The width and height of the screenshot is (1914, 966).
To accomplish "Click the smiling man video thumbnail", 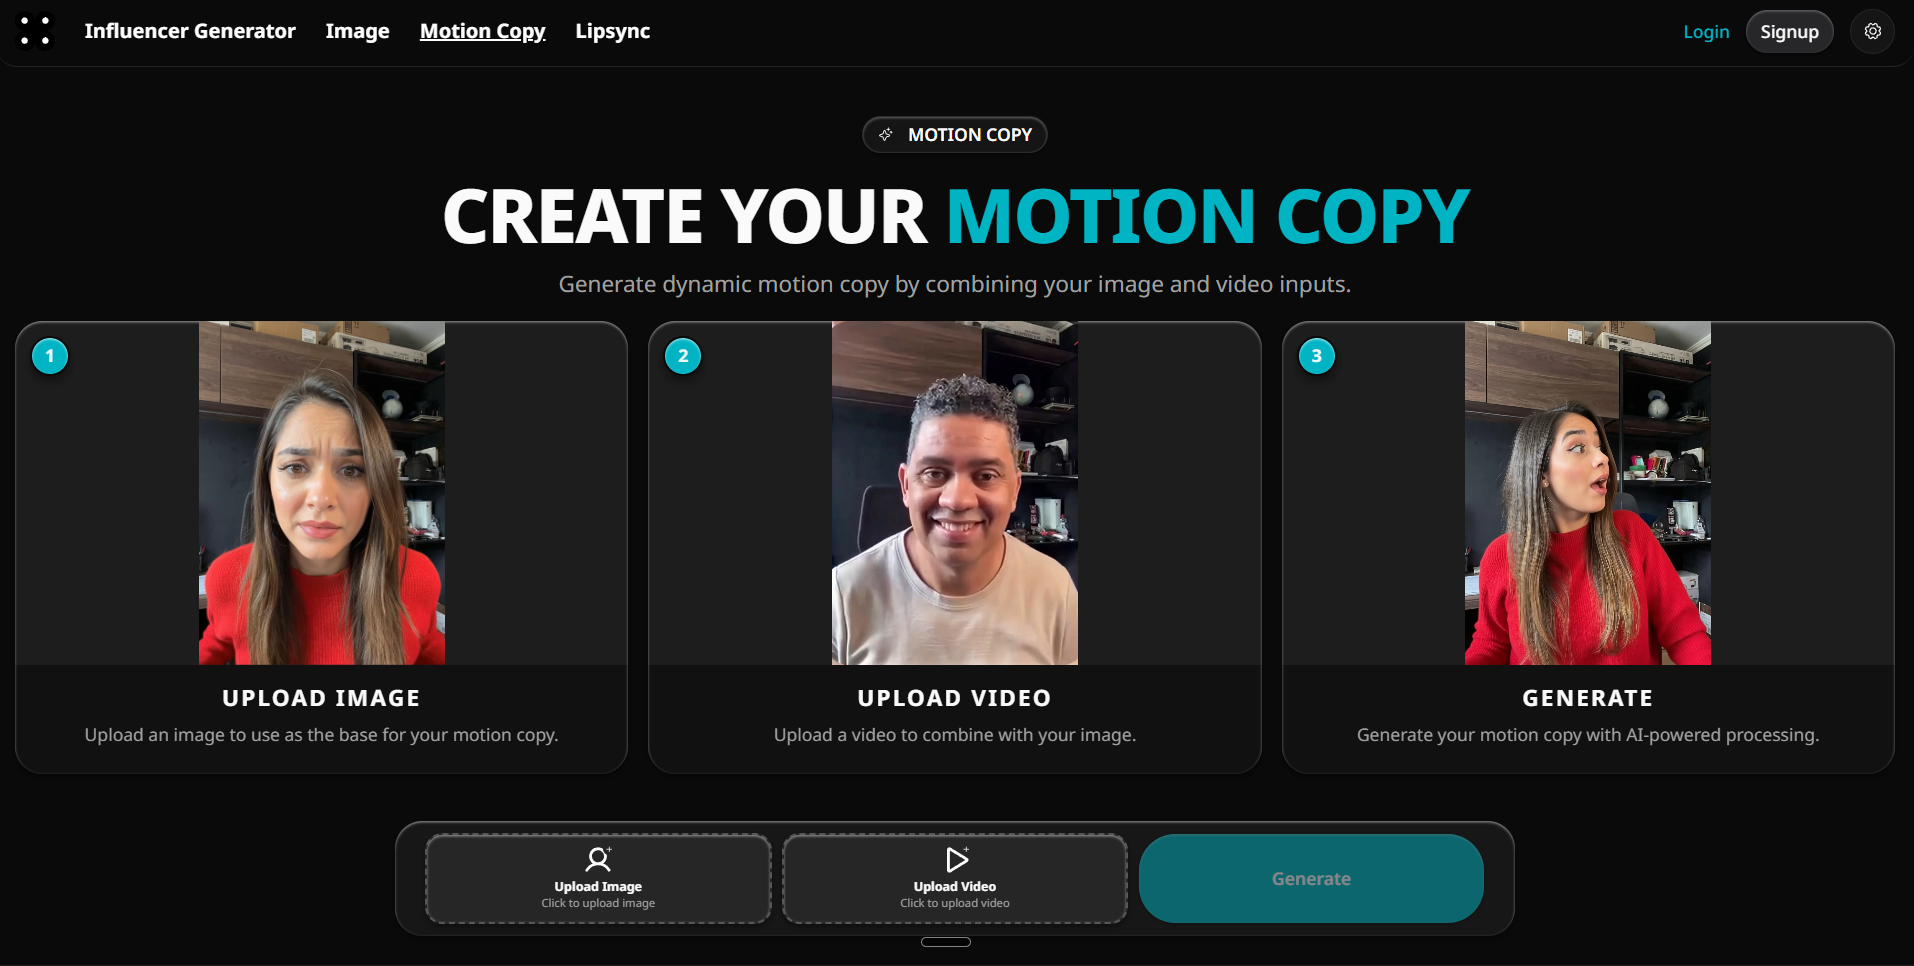I will pyautogui.click(x=955, y=493).
